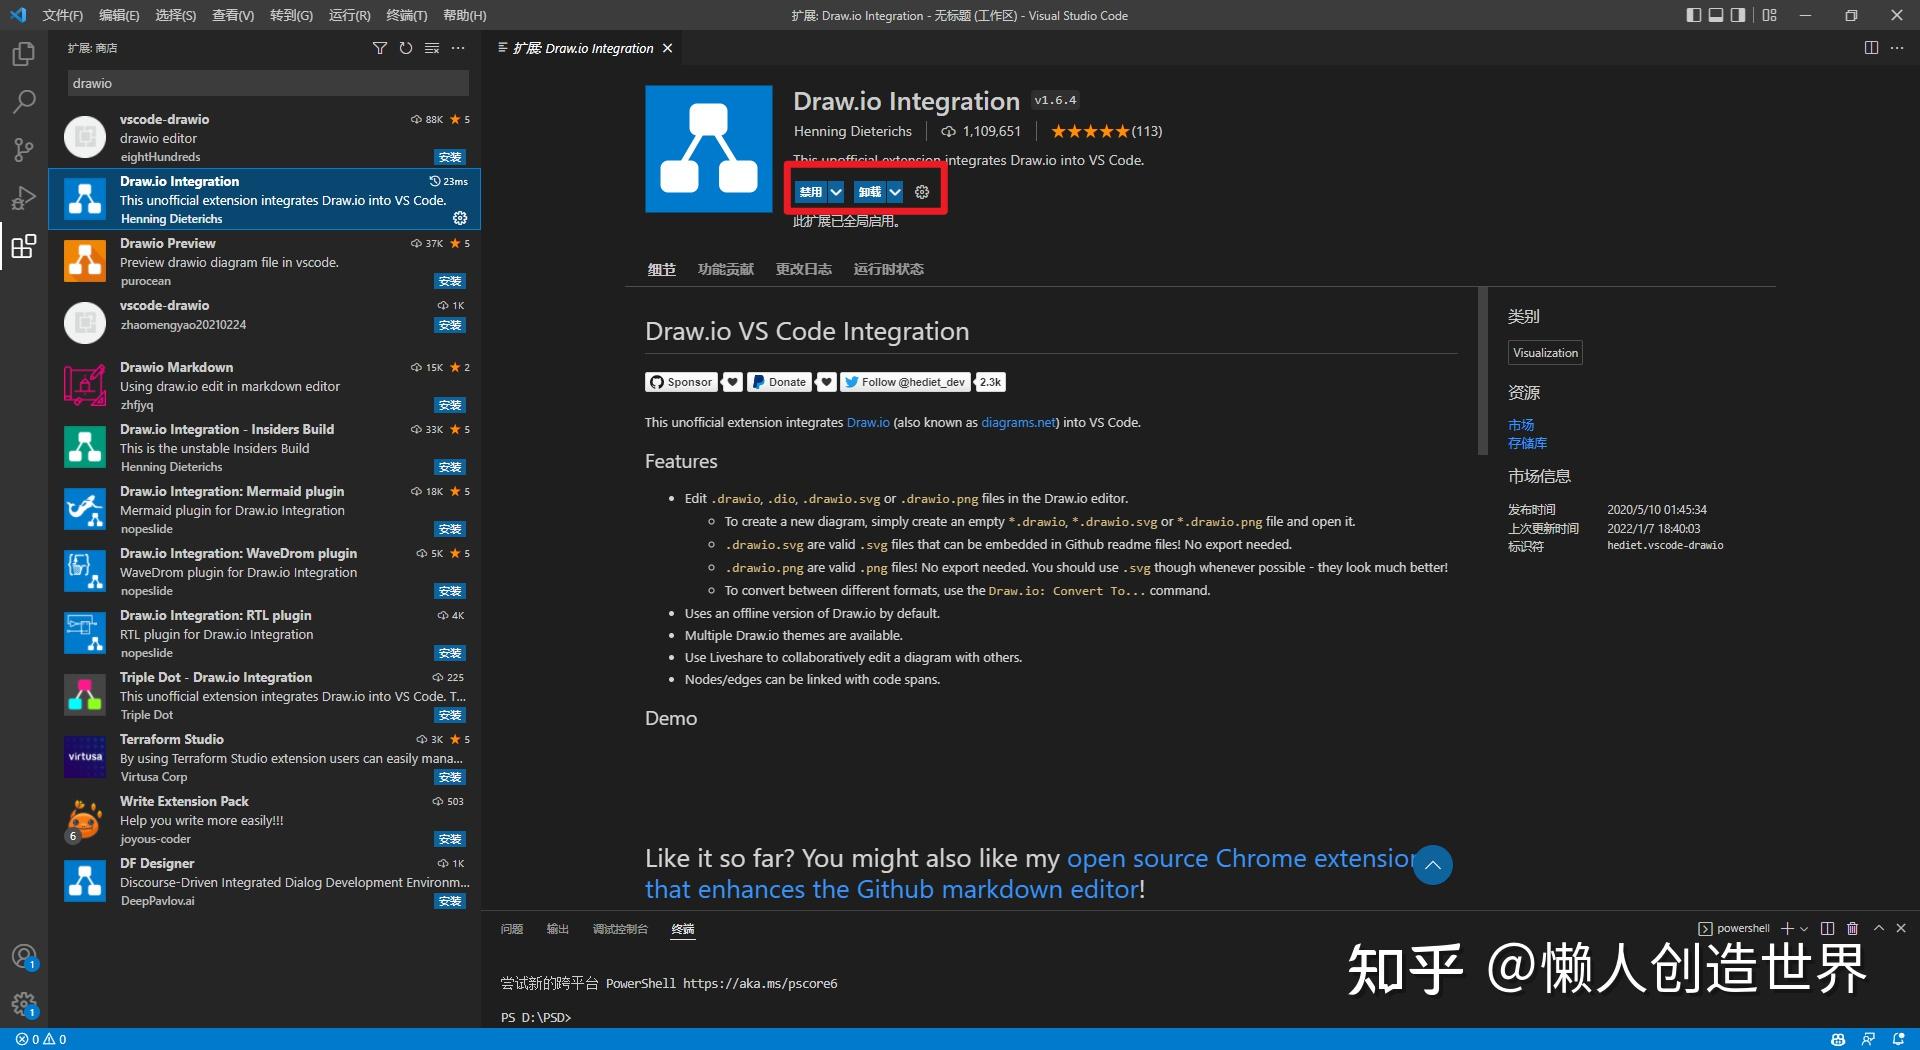Kill terminal with trash icon

[x=1852, y=929]
